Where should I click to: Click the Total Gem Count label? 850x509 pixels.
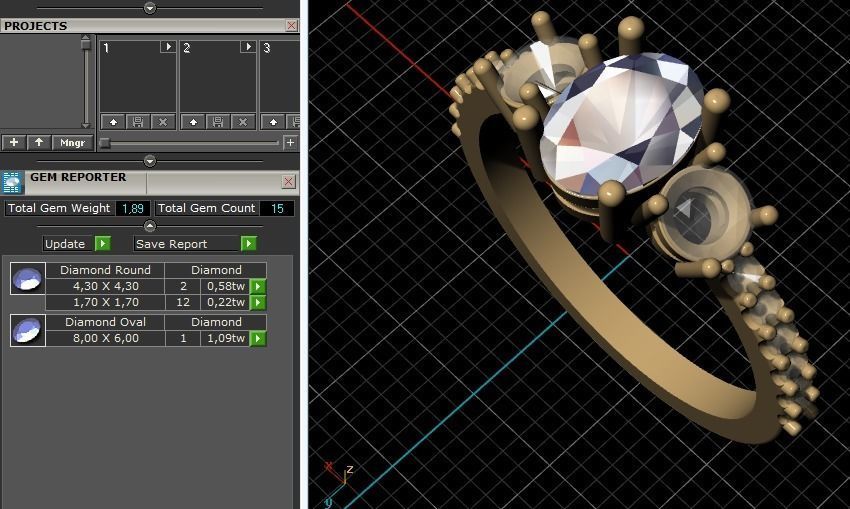coord(207,208)
